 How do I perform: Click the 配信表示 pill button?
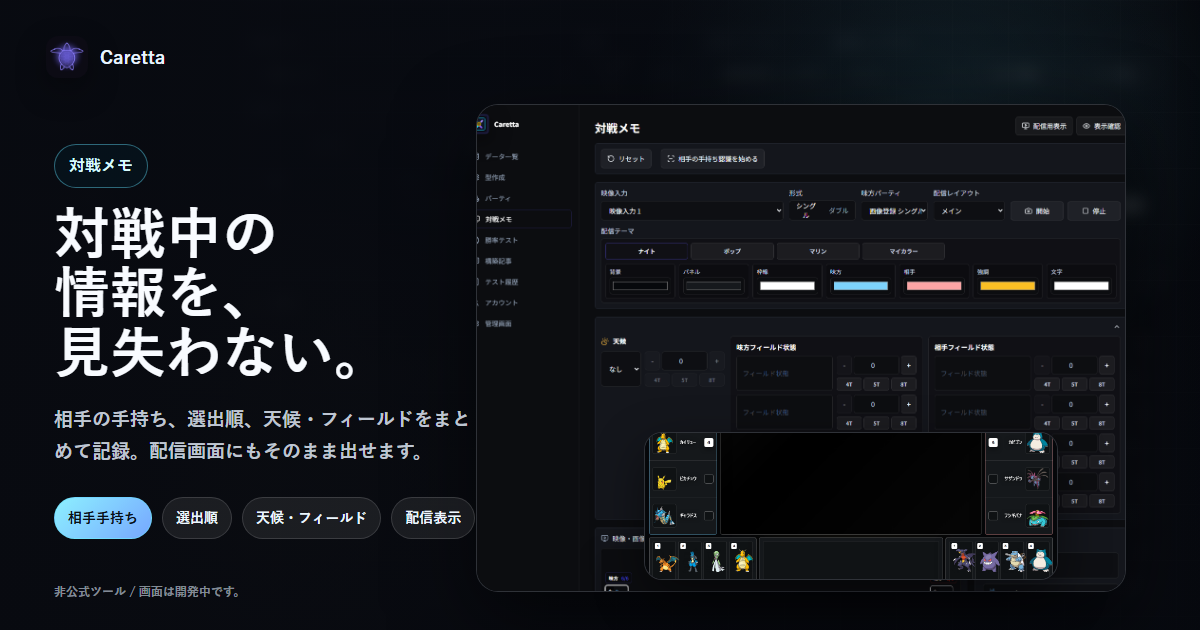click(x=433, y=518)
